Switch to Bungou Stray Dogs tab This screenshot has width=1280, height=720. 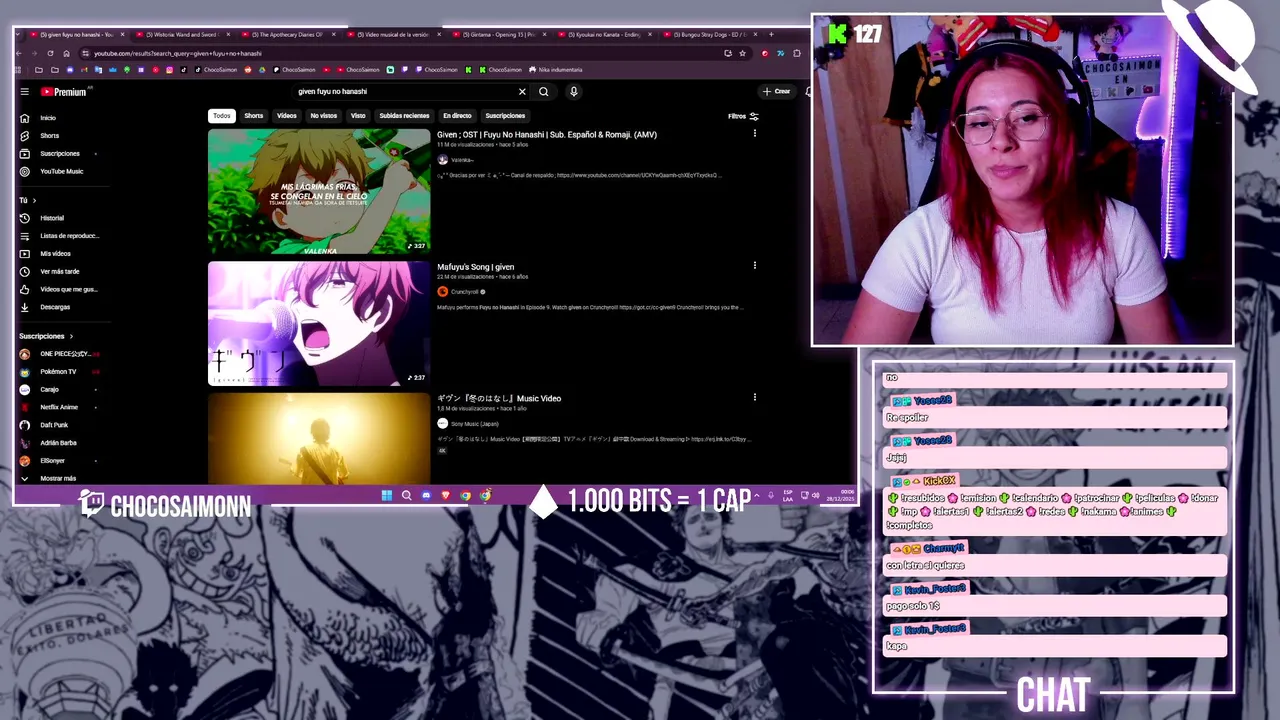point(711,34)
